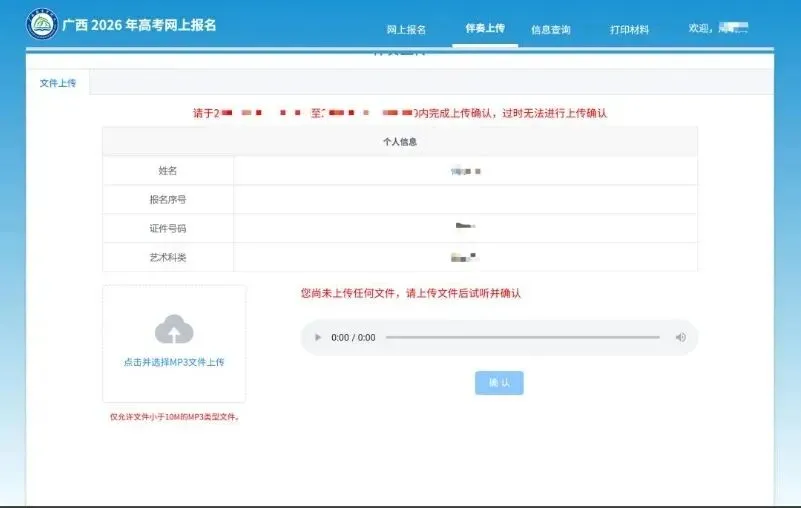Click the 个人信息 table header
This screenshot has width=801, height=508.
click(x=400, y=142)
